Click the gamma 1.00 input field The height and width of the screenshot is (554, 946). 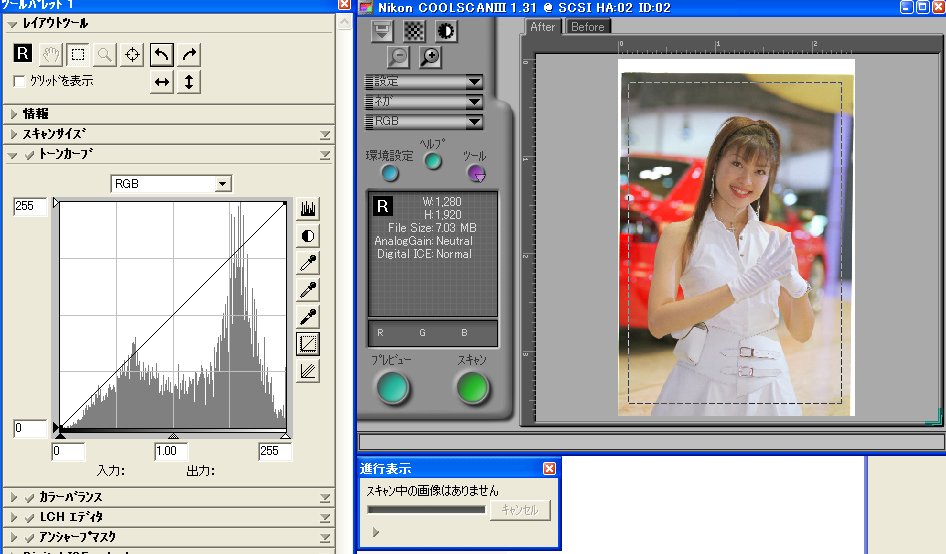tap(171, 451)
